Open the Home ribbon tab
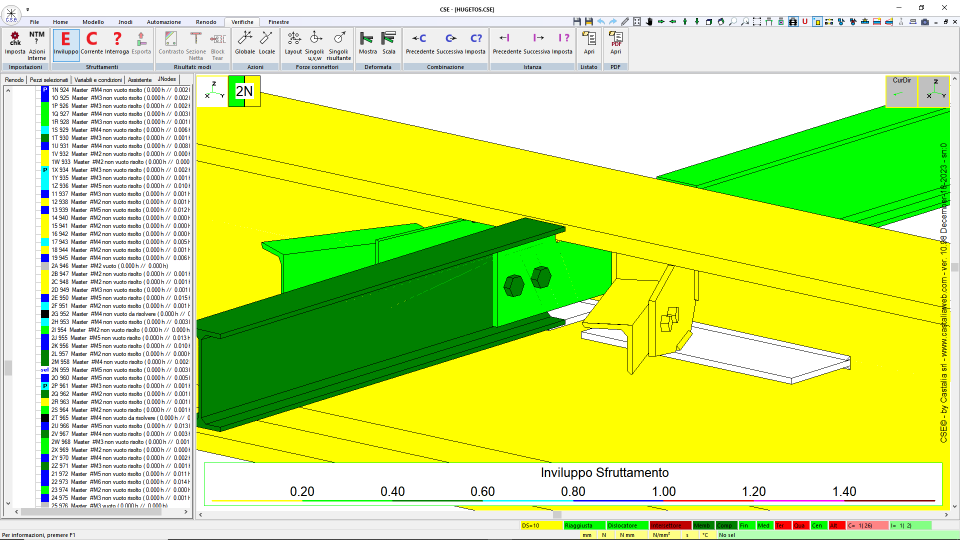 click(x=60, y=22)
